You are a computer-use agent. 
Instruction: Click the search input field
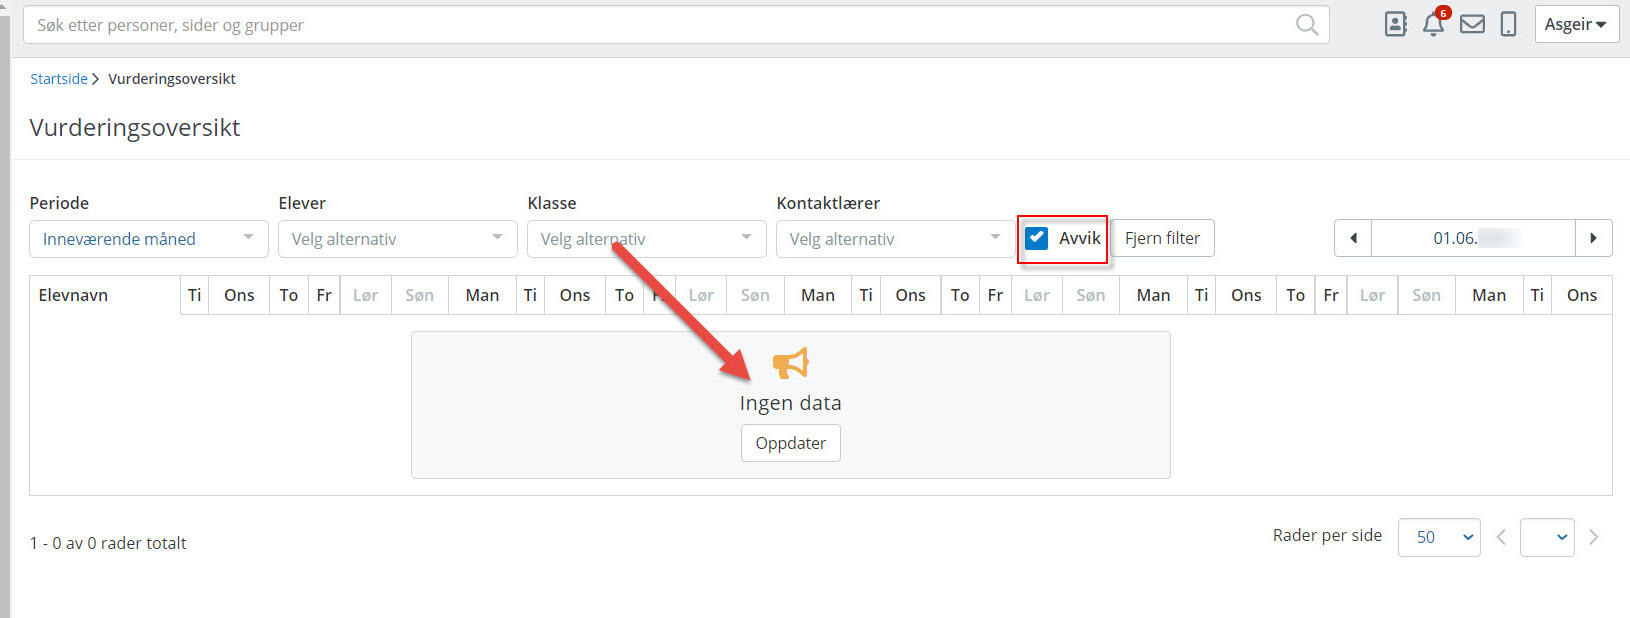660,25
